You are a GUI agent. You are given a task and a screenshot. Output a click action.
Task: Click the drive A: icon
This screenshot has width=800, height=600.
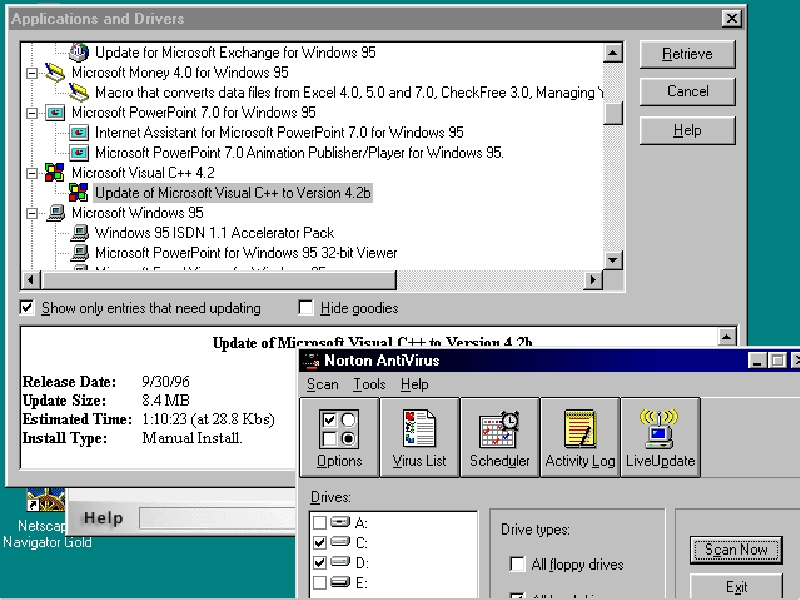(x=340, y=522)
